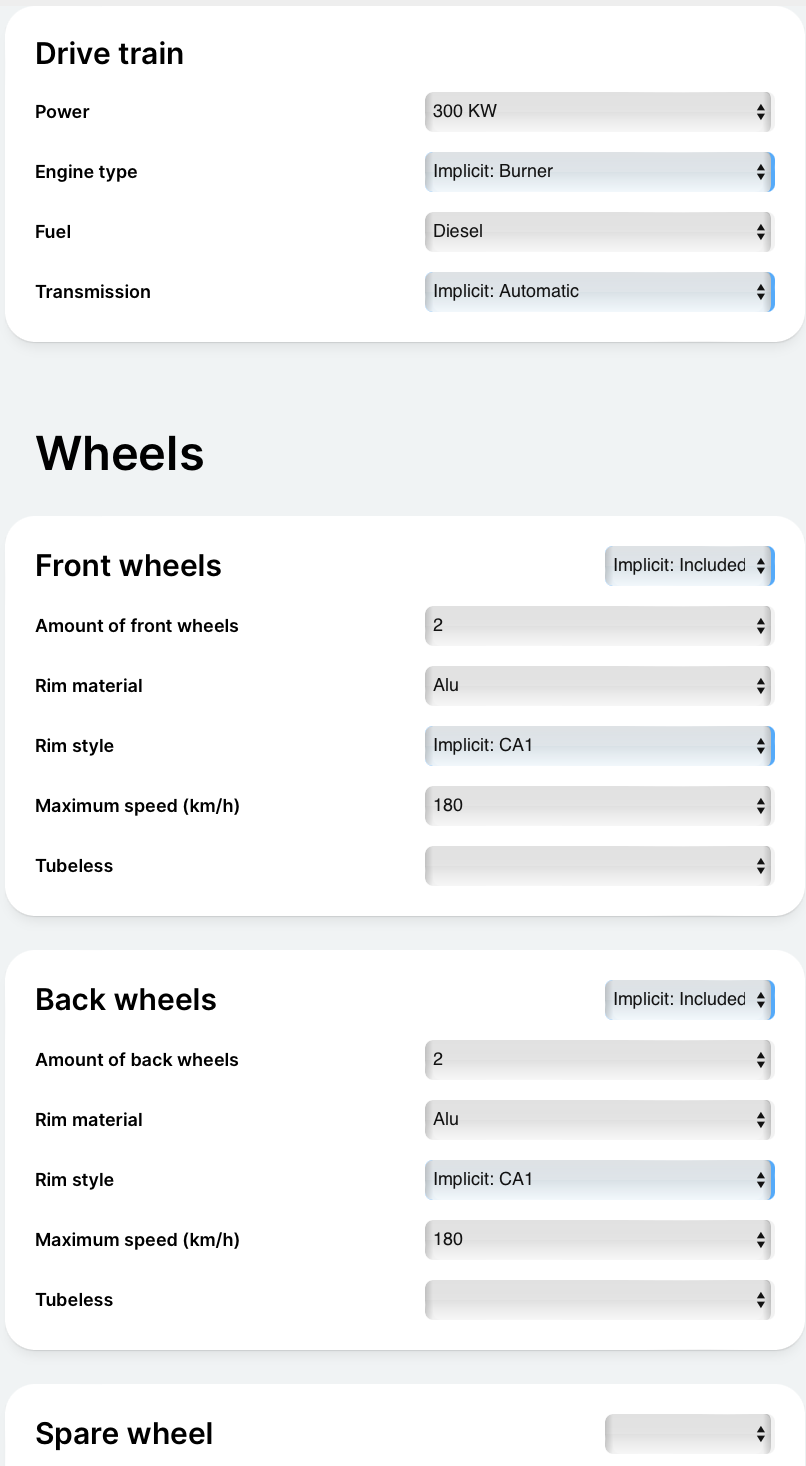The image size is (806, 1466).
Task: Change front wheels Maximum speed value
Action: (599, 806)
